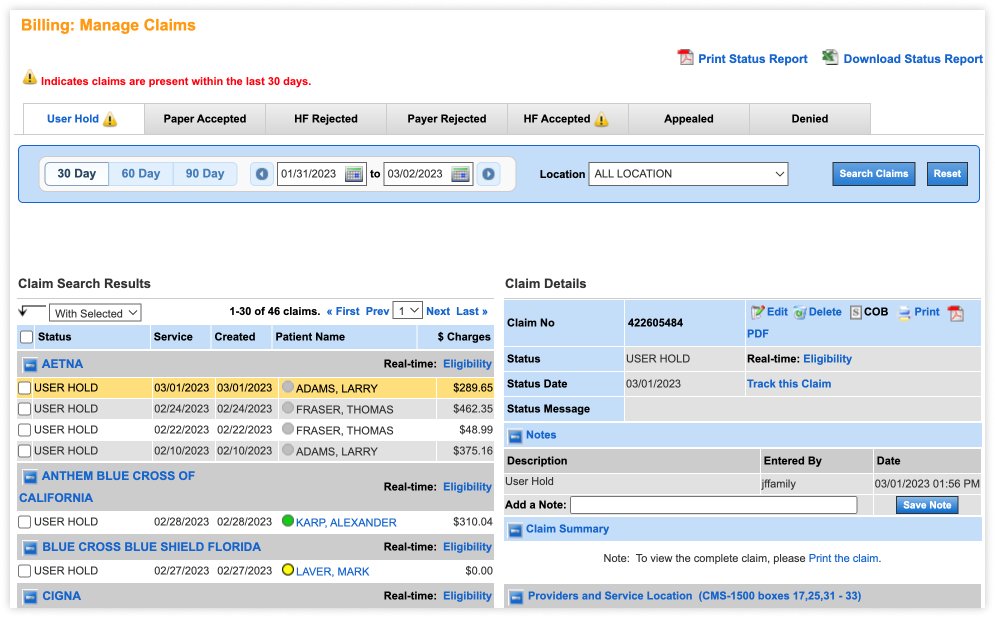Open the Track this Claim link
This screenshot has height=618, width=995.
789,383
